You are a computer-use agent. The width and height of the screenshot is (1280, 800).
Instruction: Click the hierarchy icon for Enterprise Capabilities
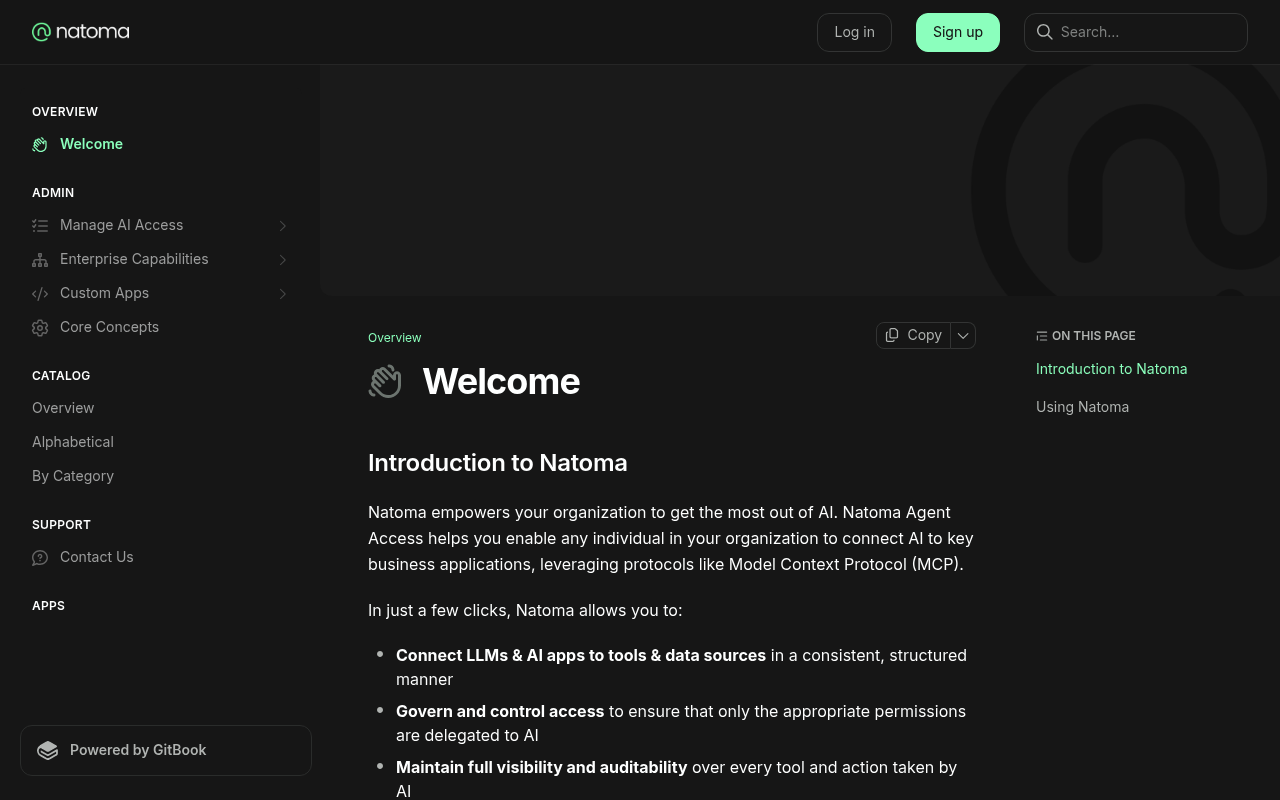(x=40, y=259)
